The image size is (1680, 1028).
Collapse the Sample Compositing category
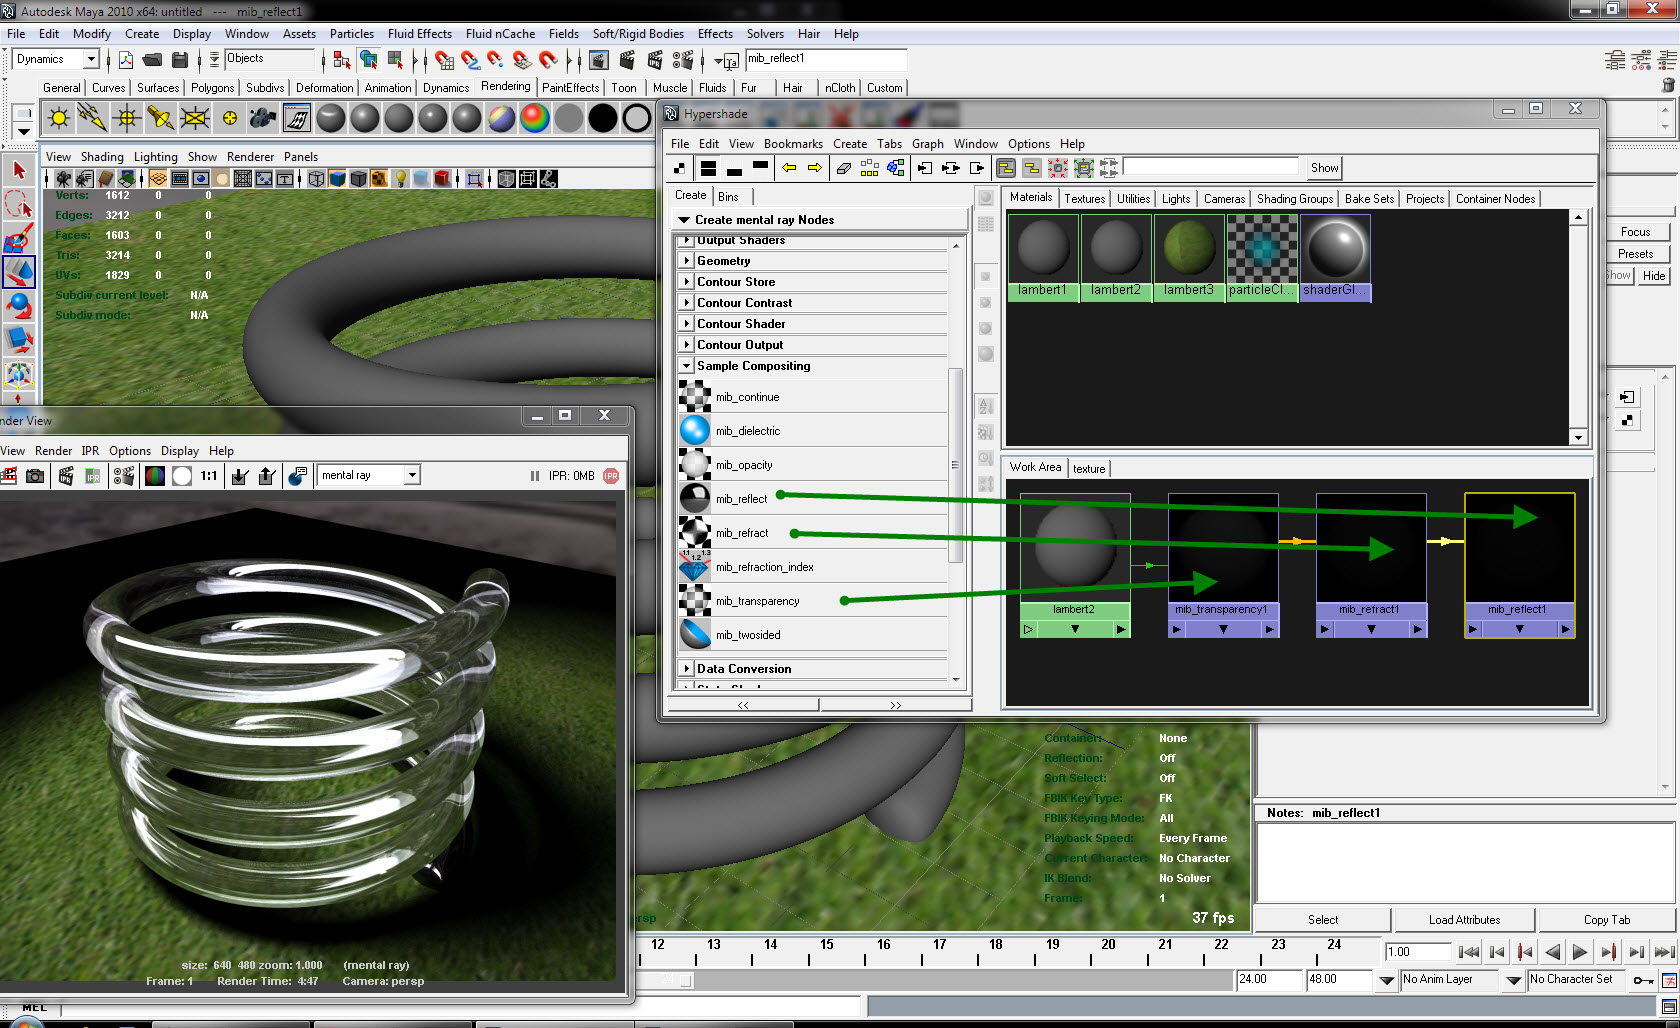686,366
